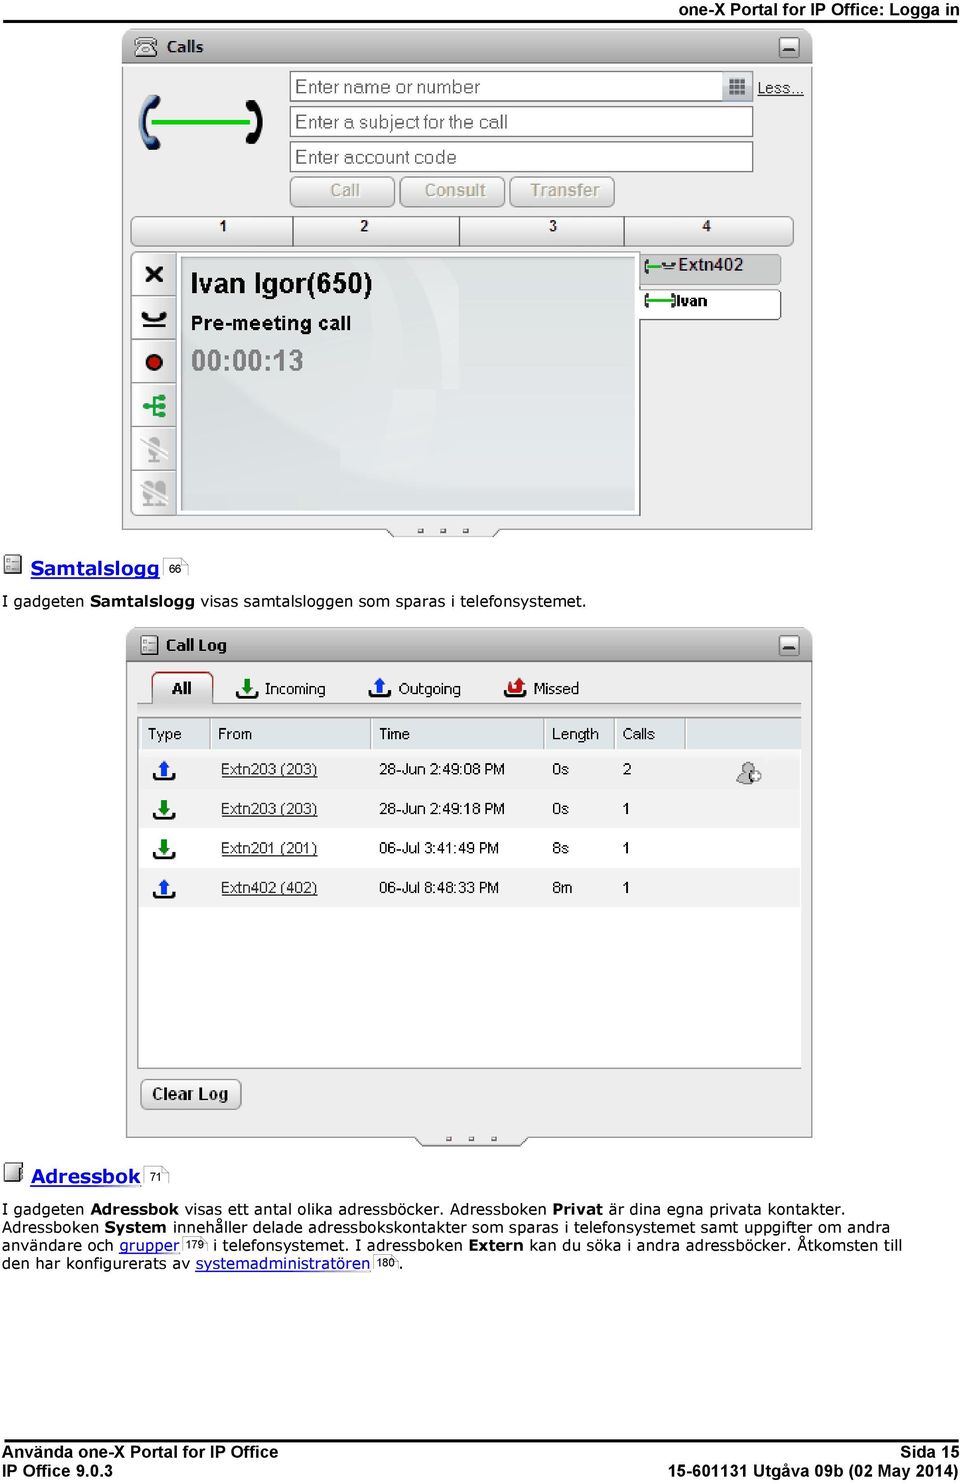Click the greyed mute microphone icon

tap(154, 450)
